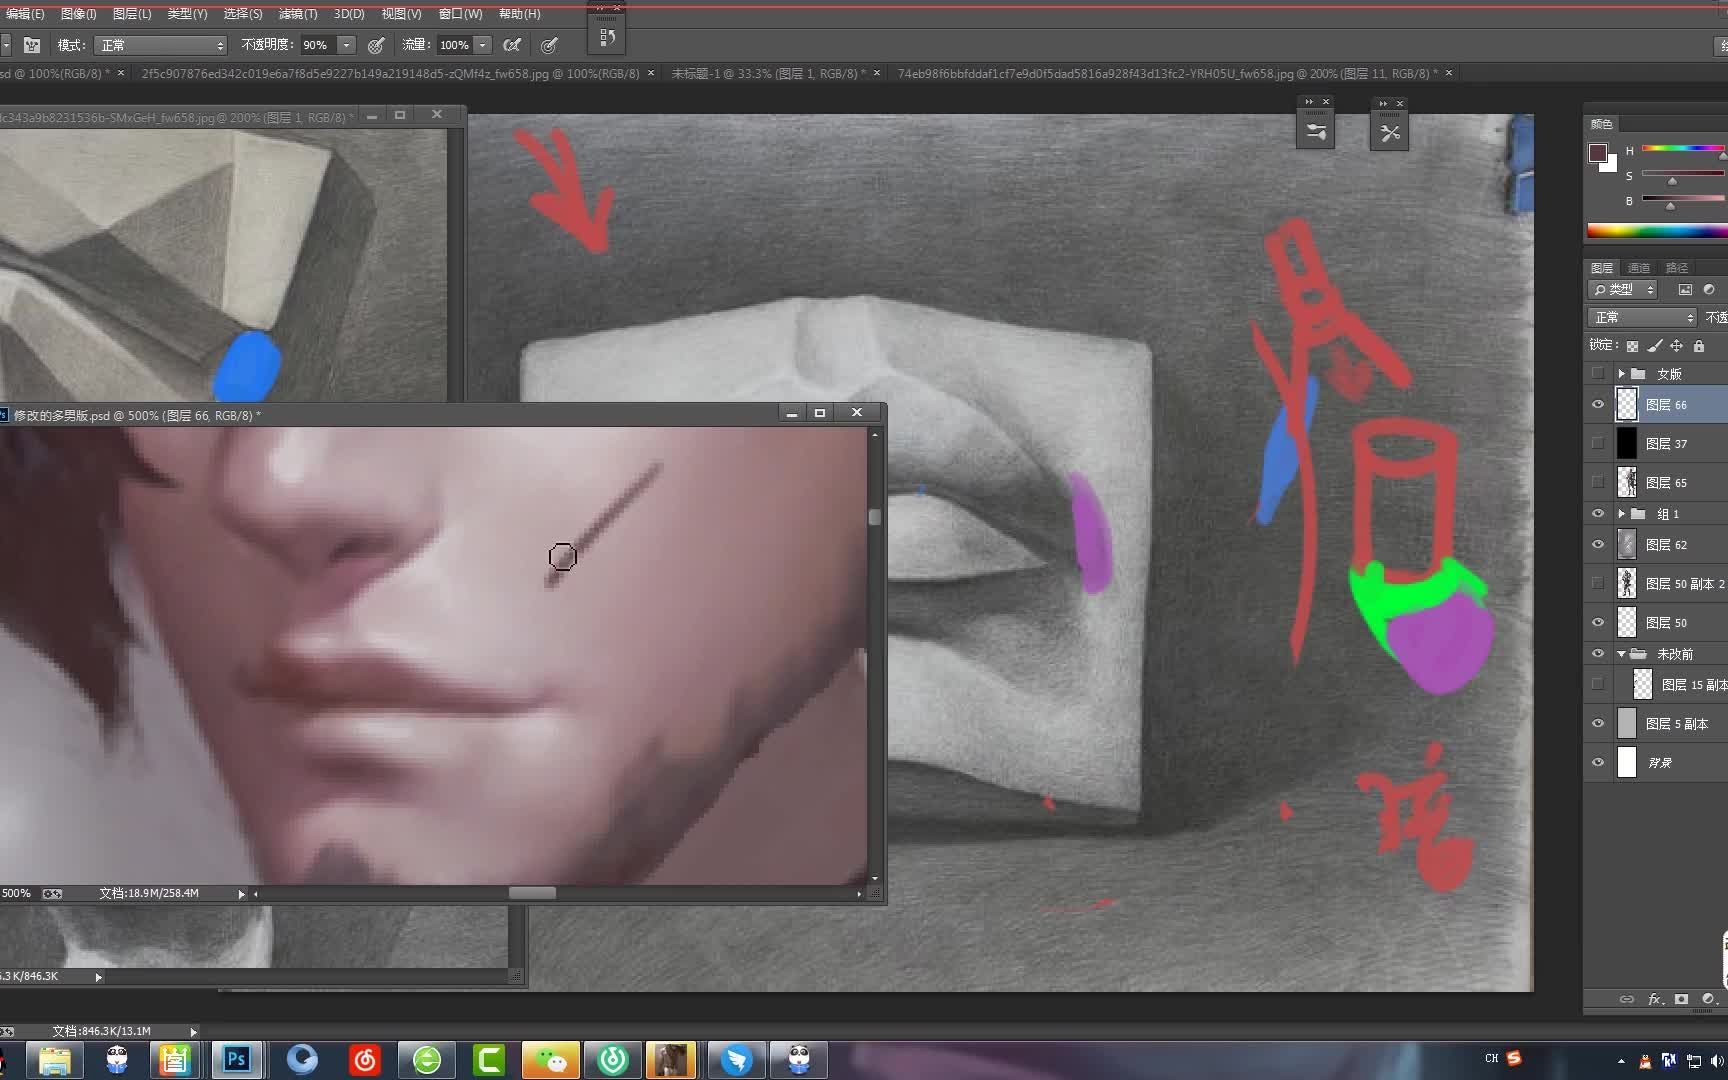Open the 模式 blend mode dropdown in options bar

click(161, 45)
